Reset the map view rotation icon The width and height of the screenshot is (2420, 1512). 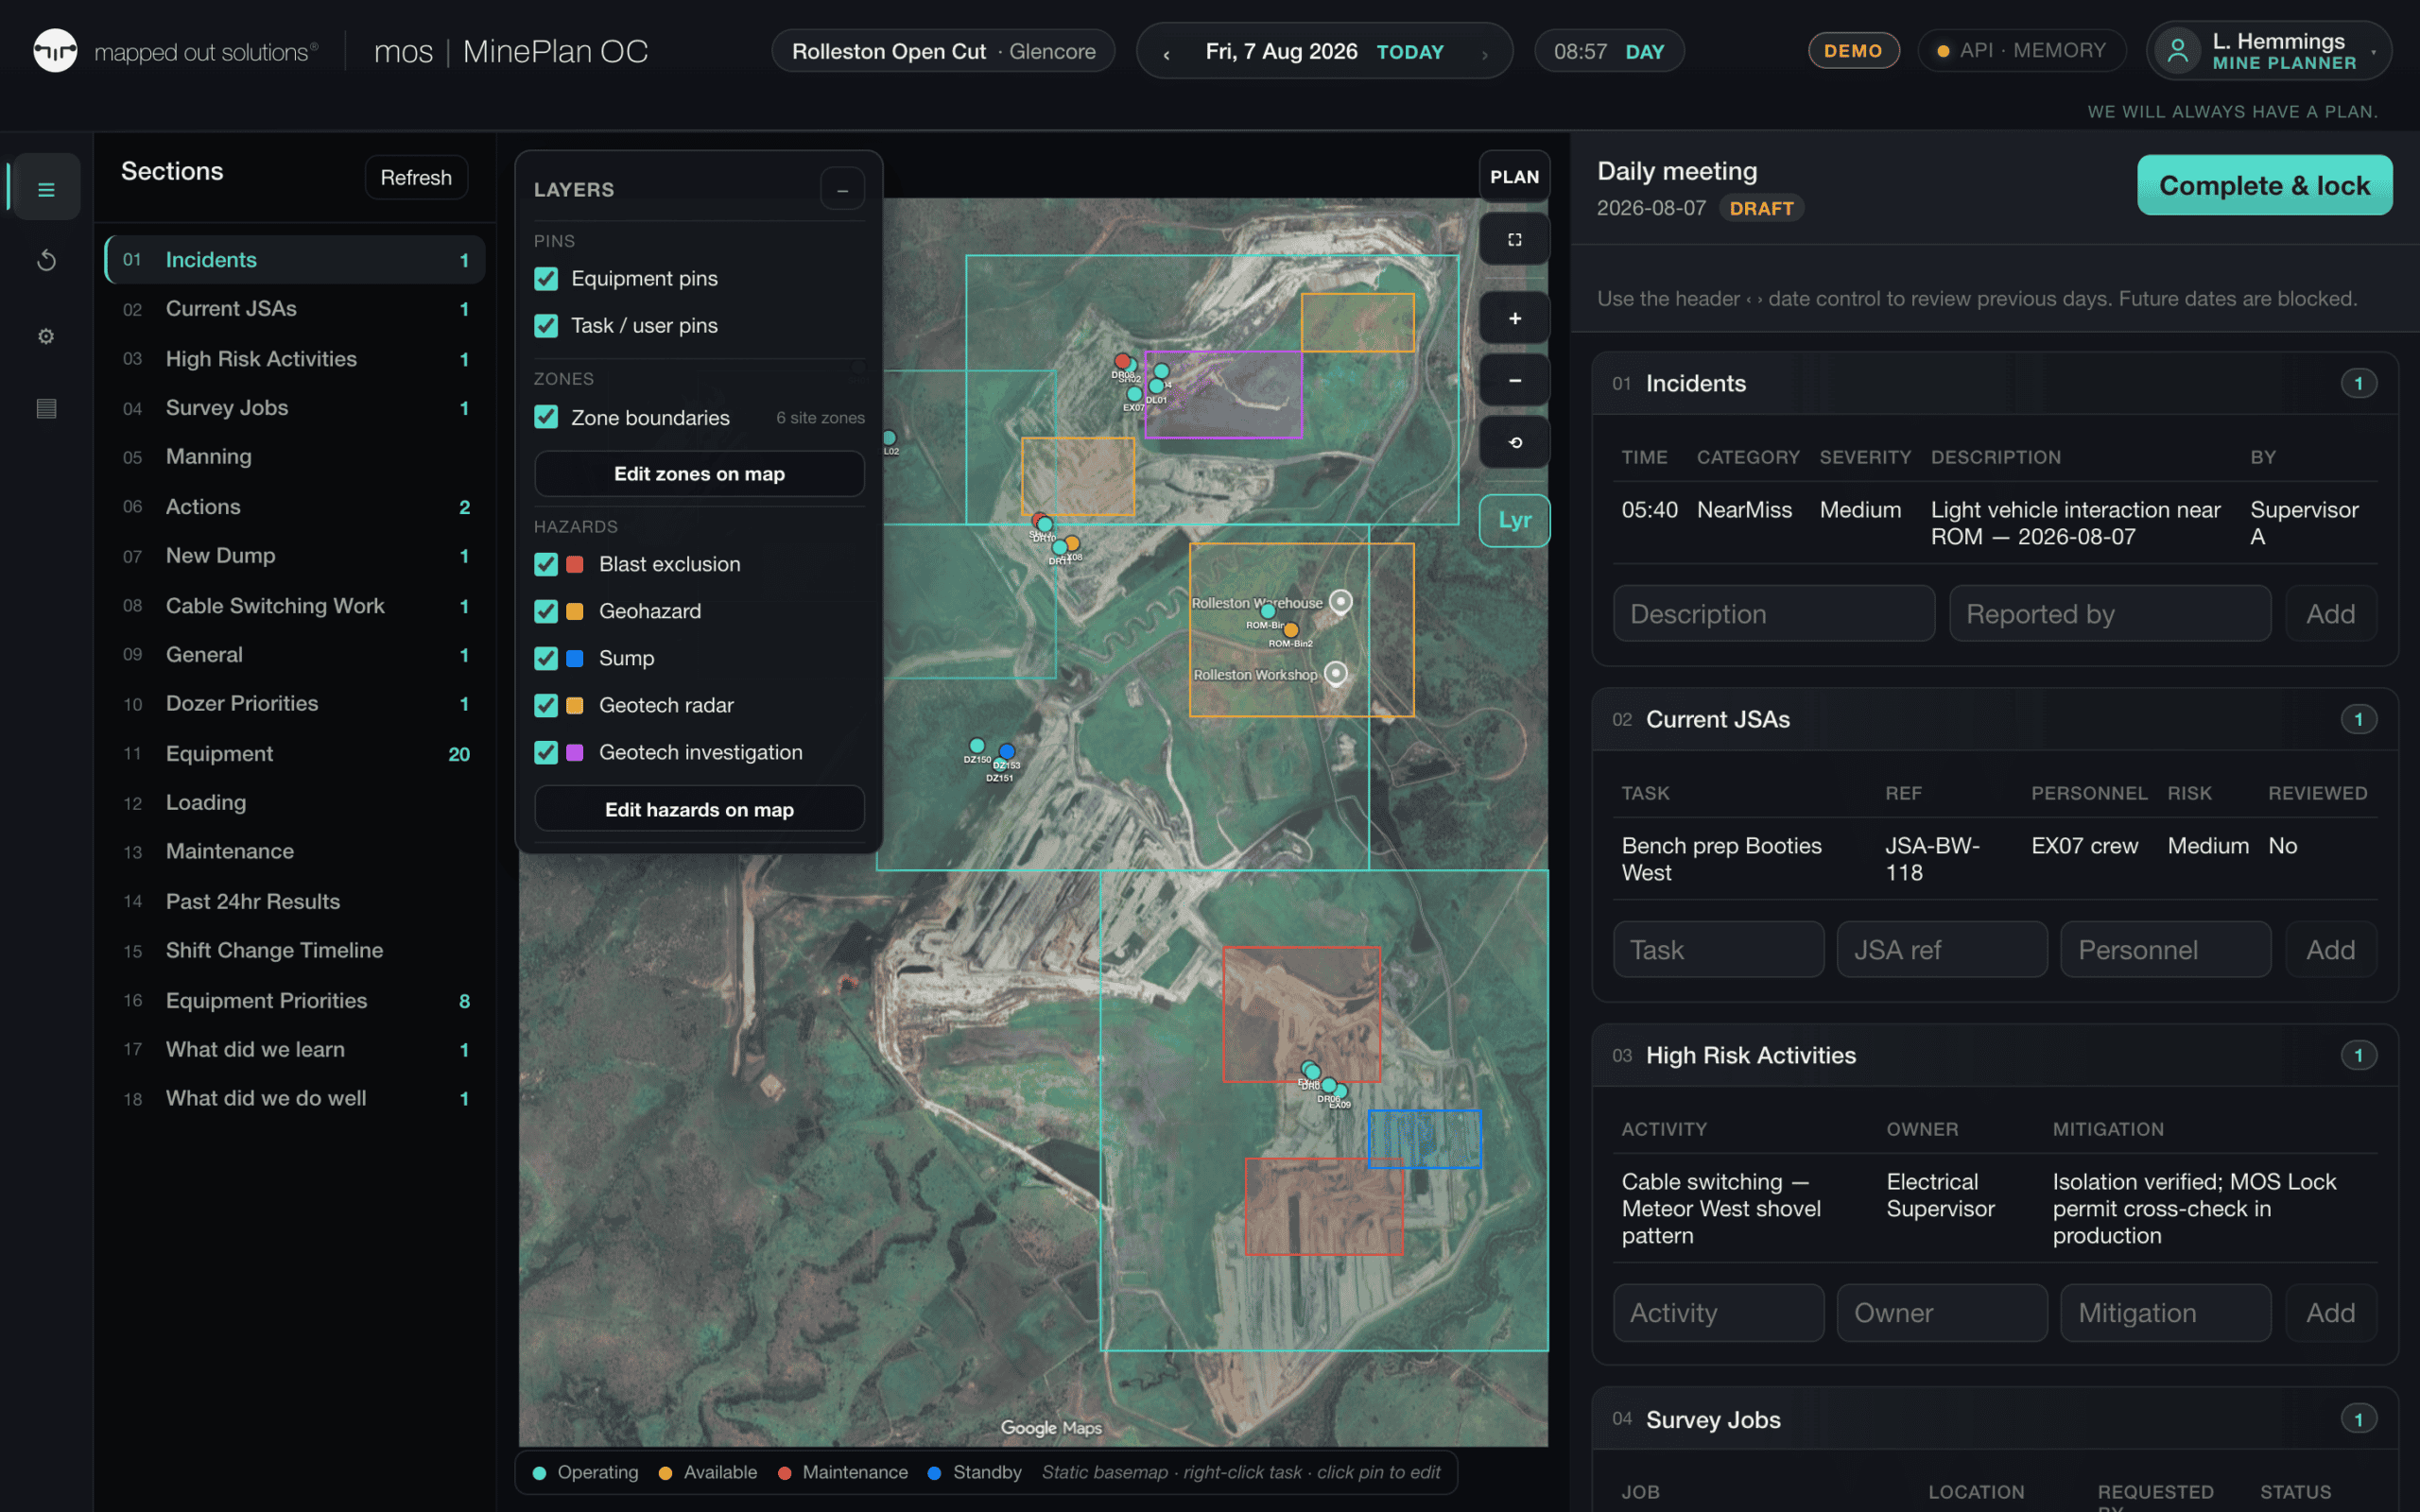[x=1514, y=442]
